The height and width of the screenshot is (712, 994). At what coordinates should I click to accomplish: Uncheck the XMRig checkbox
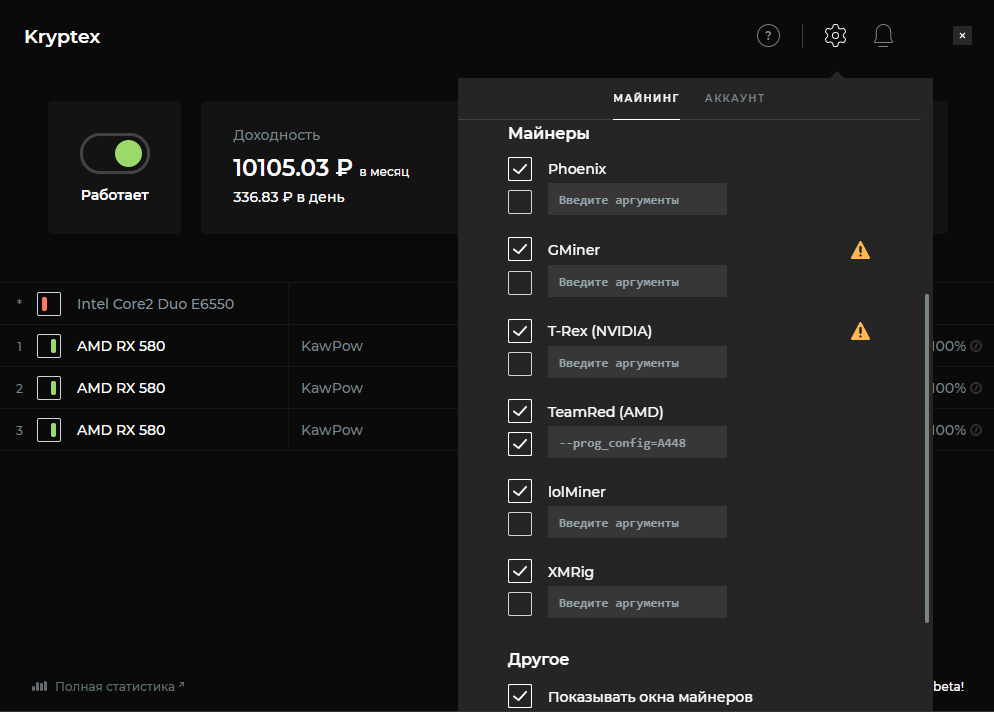pyautogui.click(x=520, y=571)
